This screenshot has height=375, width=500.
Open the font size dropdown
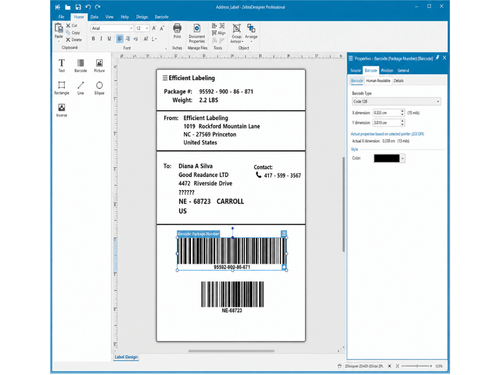pyautogui.click(x=147, y=28)
